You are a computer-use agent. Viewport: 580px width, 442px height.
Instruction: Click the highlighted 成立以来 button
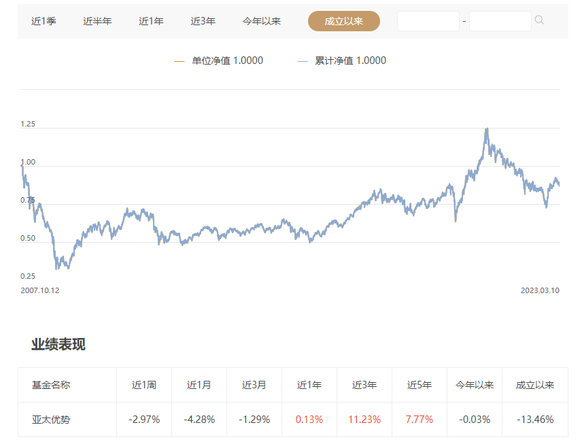pos(344,21)
